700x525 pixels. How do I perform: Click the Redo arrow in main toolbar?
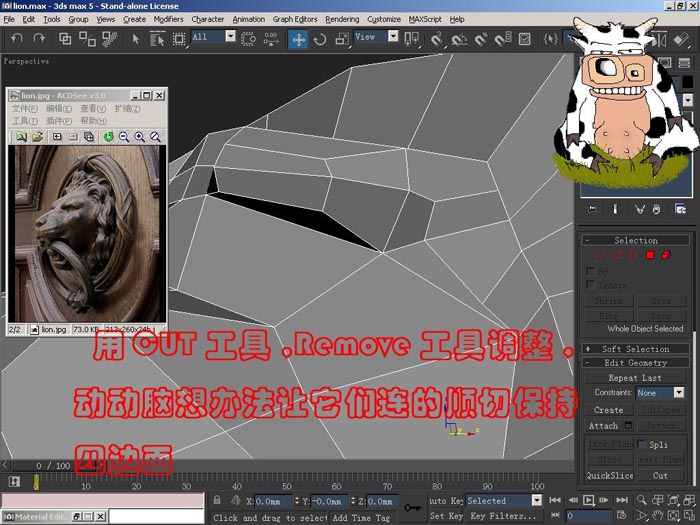(39, 39)
